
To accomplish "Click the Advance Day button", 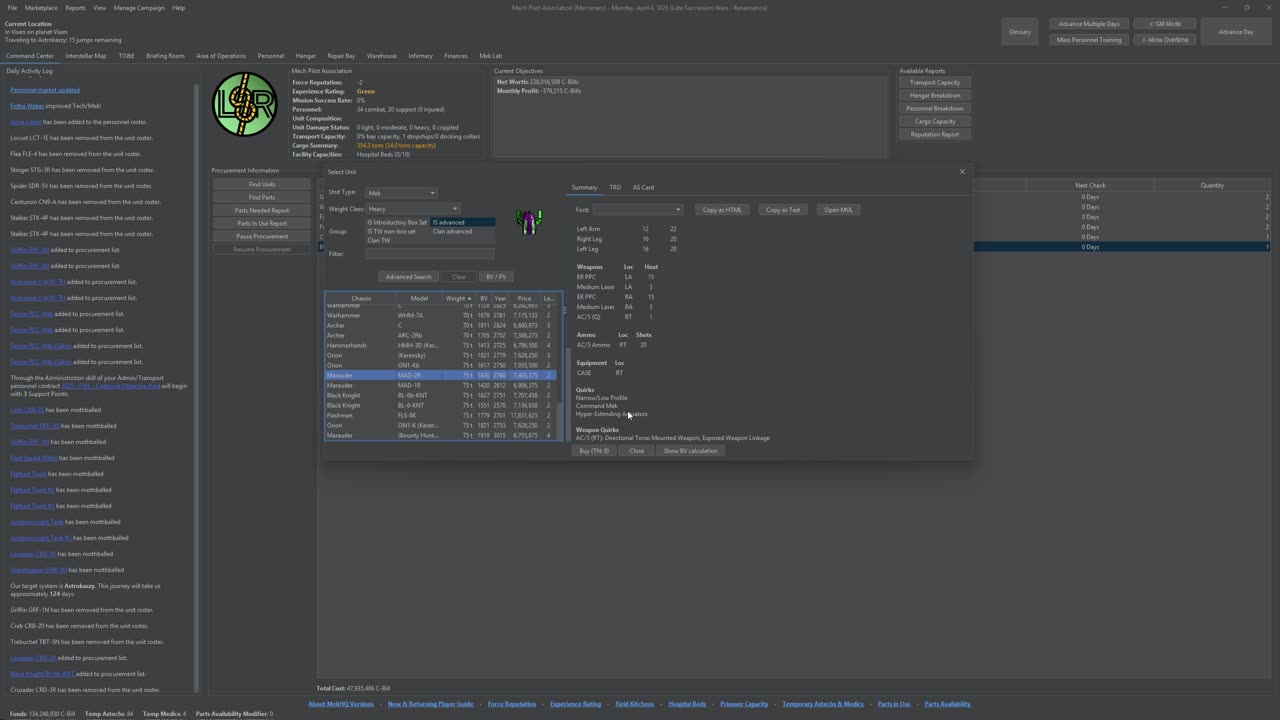I will 1236,32.
